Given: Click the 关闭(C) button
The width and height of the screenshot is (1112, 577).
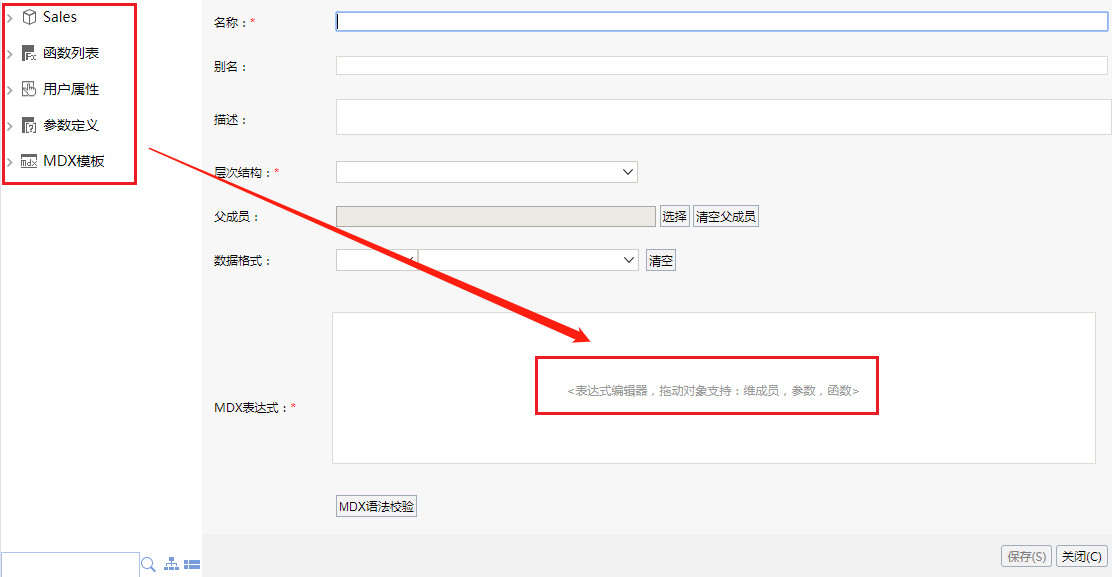Looking at the screenshot, I should [1082, 556].
